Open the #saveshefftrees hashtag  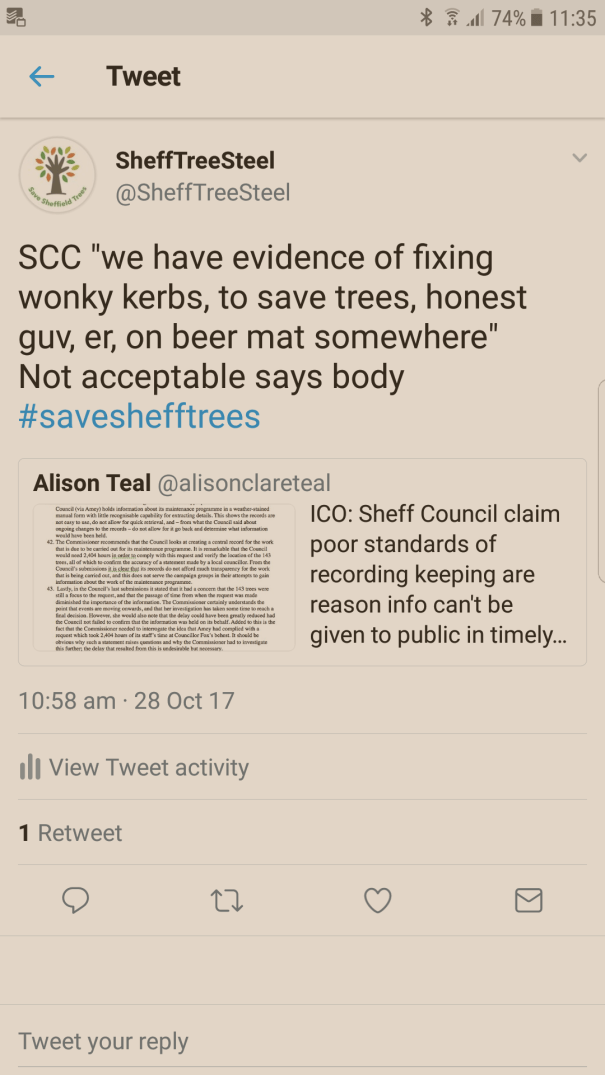pyautogui.click(x=139, y=416)
